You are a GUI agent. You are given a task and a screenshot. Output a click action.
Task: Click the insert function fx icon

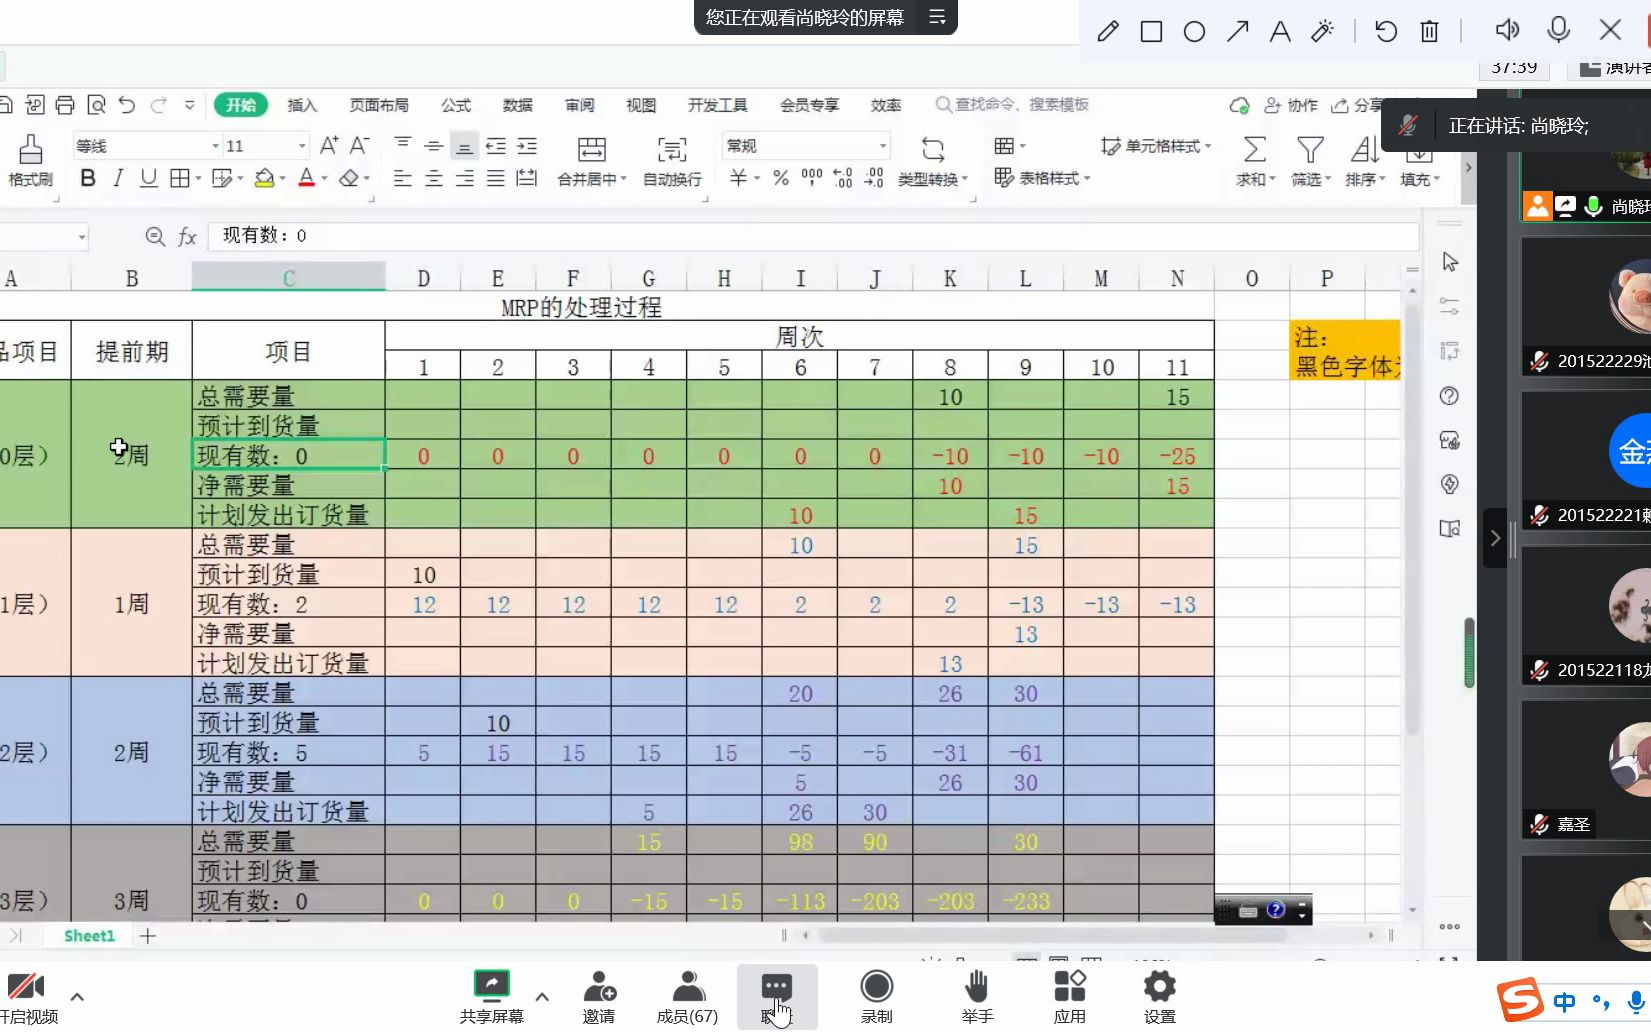point(187,236)
